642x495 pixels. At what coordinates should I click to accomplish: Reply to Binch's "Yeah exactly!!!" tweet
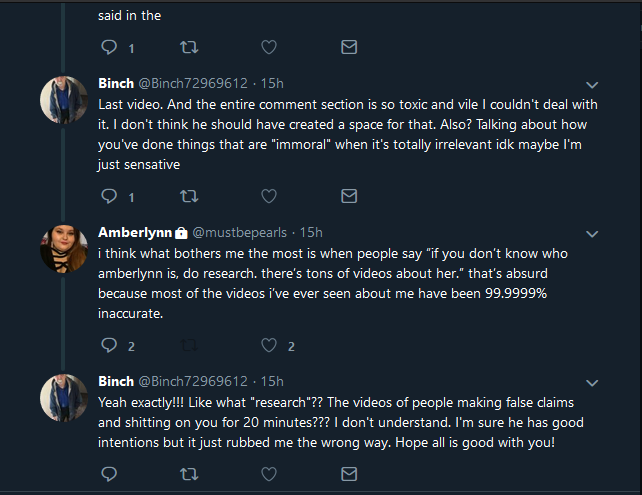click(109, 474)
